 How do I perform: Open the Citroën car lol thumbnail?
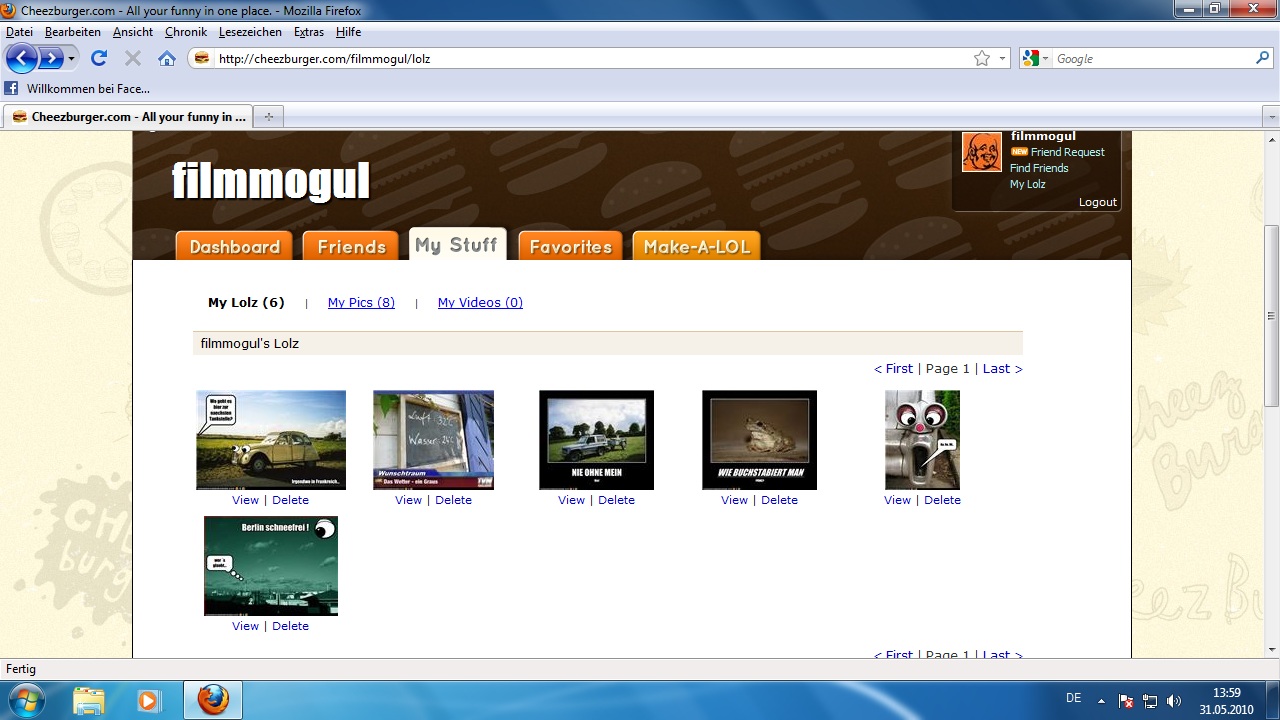(x=271, y=440)
